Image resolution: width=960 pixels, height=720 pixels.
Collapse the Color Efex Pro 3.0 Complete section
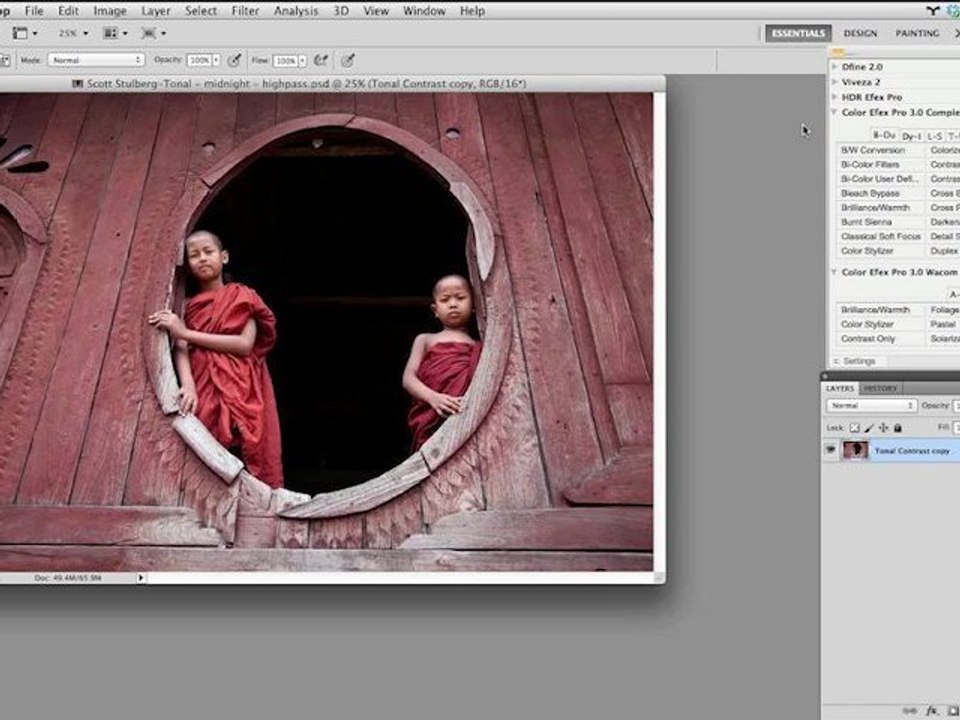point(836,112)
